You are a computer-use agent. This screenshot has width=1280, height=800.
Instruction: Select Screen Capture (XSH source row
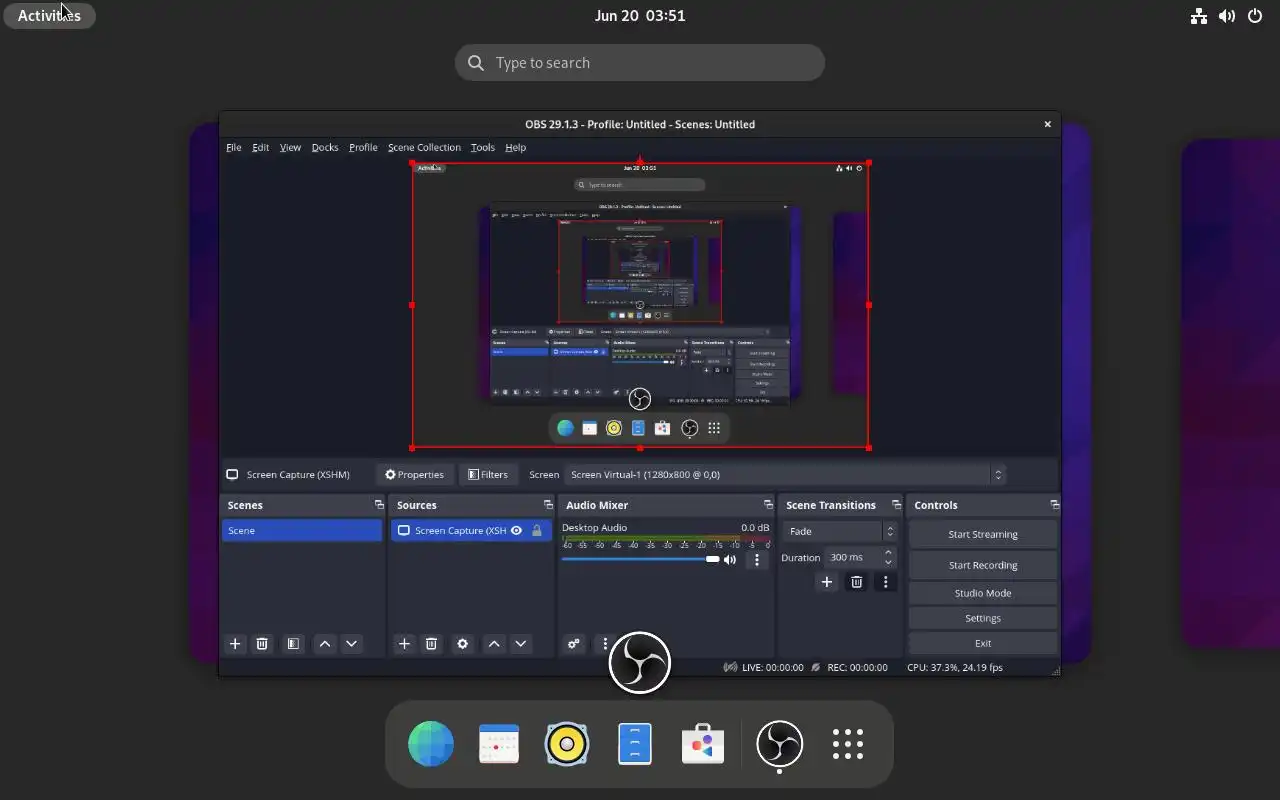click(x=471, y=531)
